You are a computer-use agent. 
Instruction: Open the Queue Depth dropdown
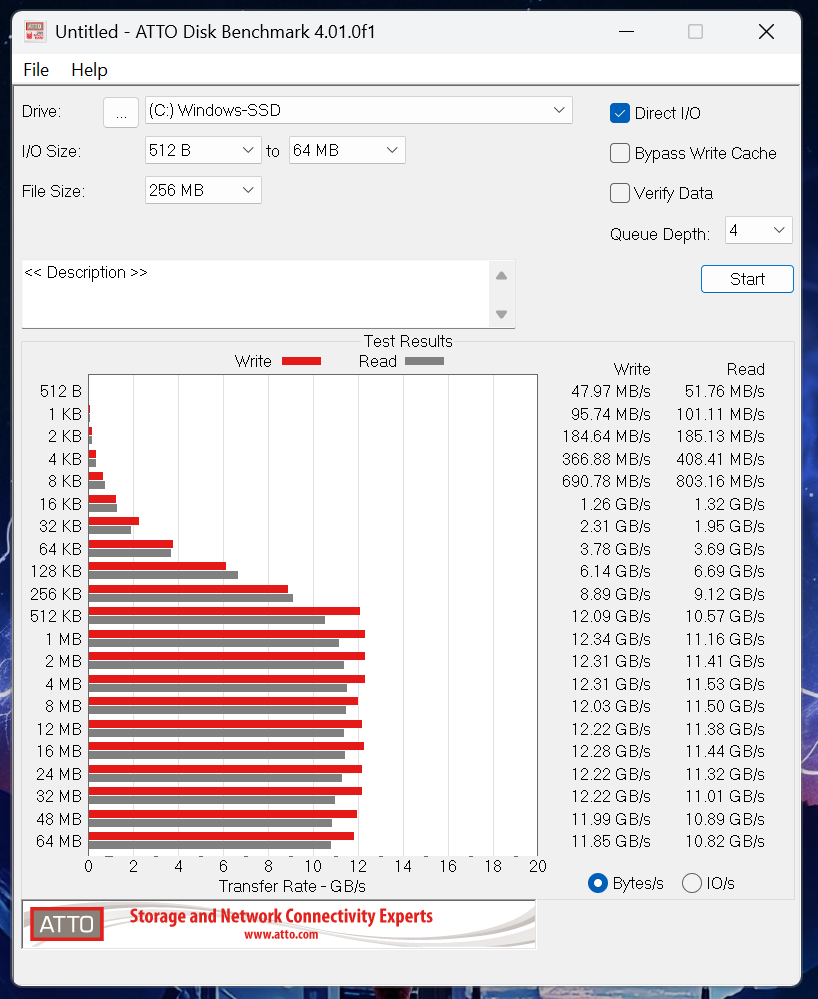759,230
